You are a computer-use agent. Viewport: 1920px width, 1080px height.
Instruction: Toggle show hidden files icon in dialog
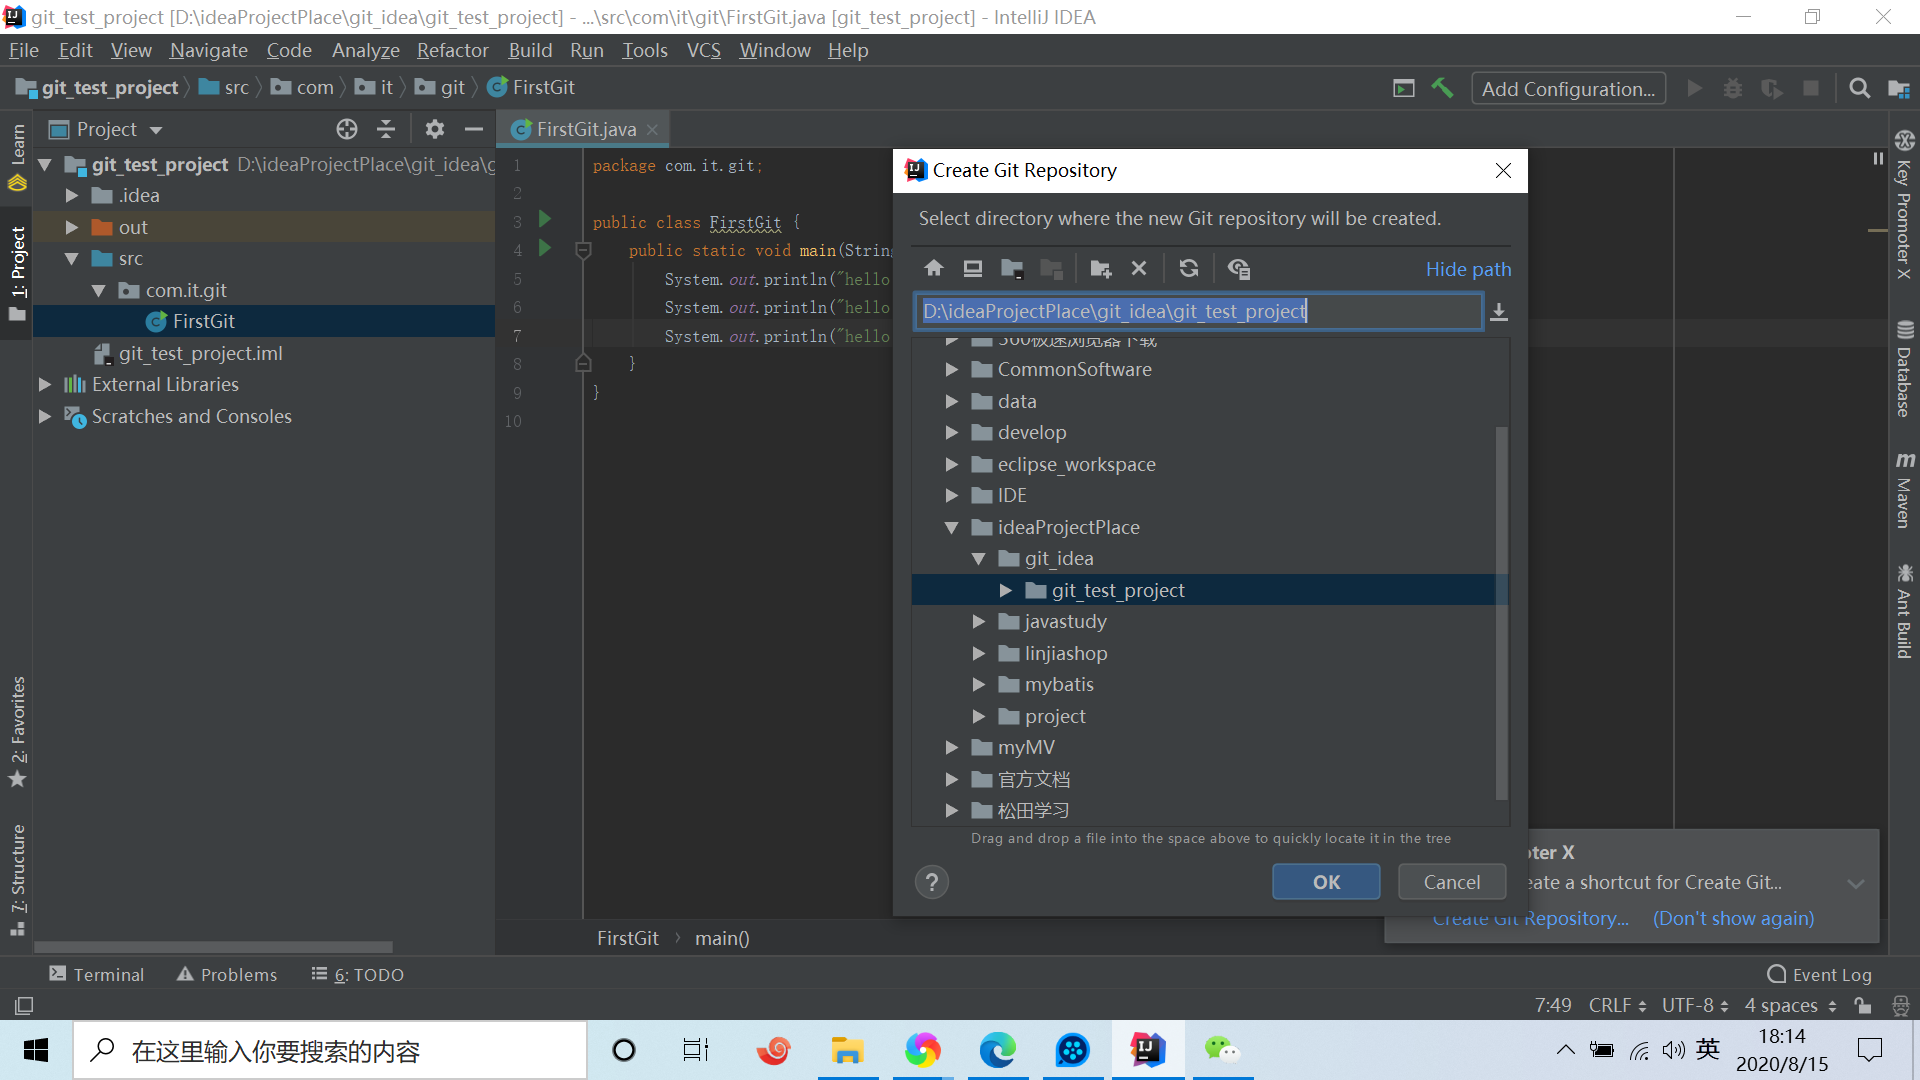[1238, 268]
